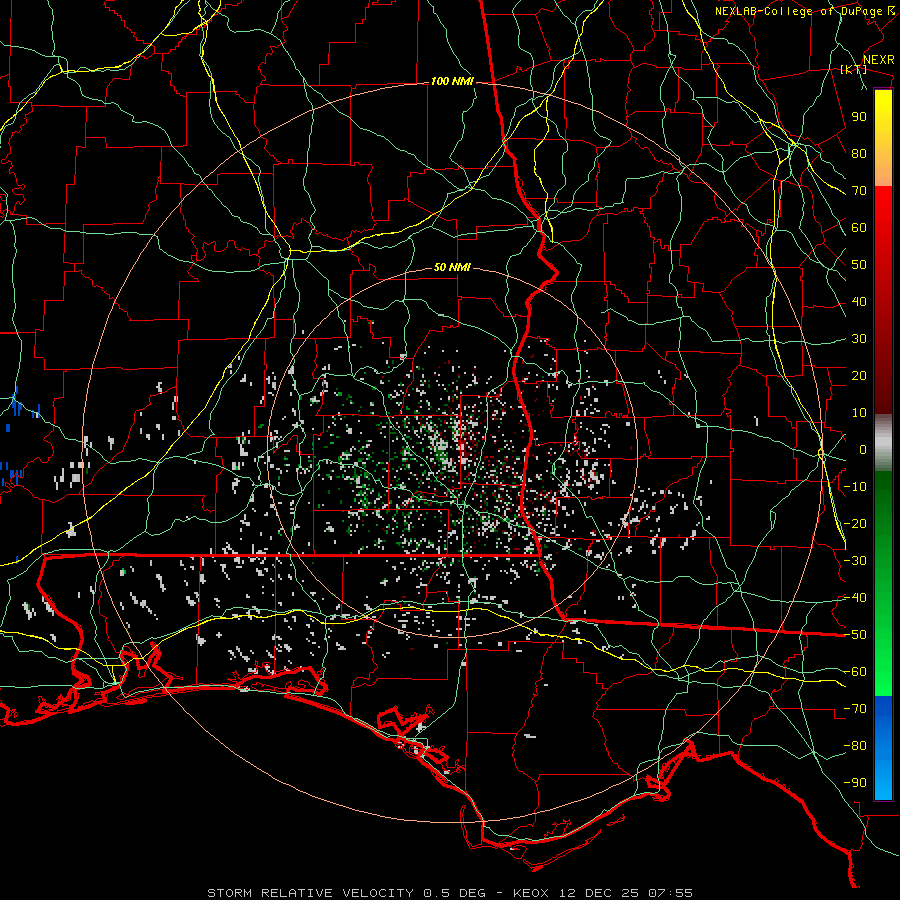
Task: Click the KEOX radar site identifier
Action: pos(531,893)
